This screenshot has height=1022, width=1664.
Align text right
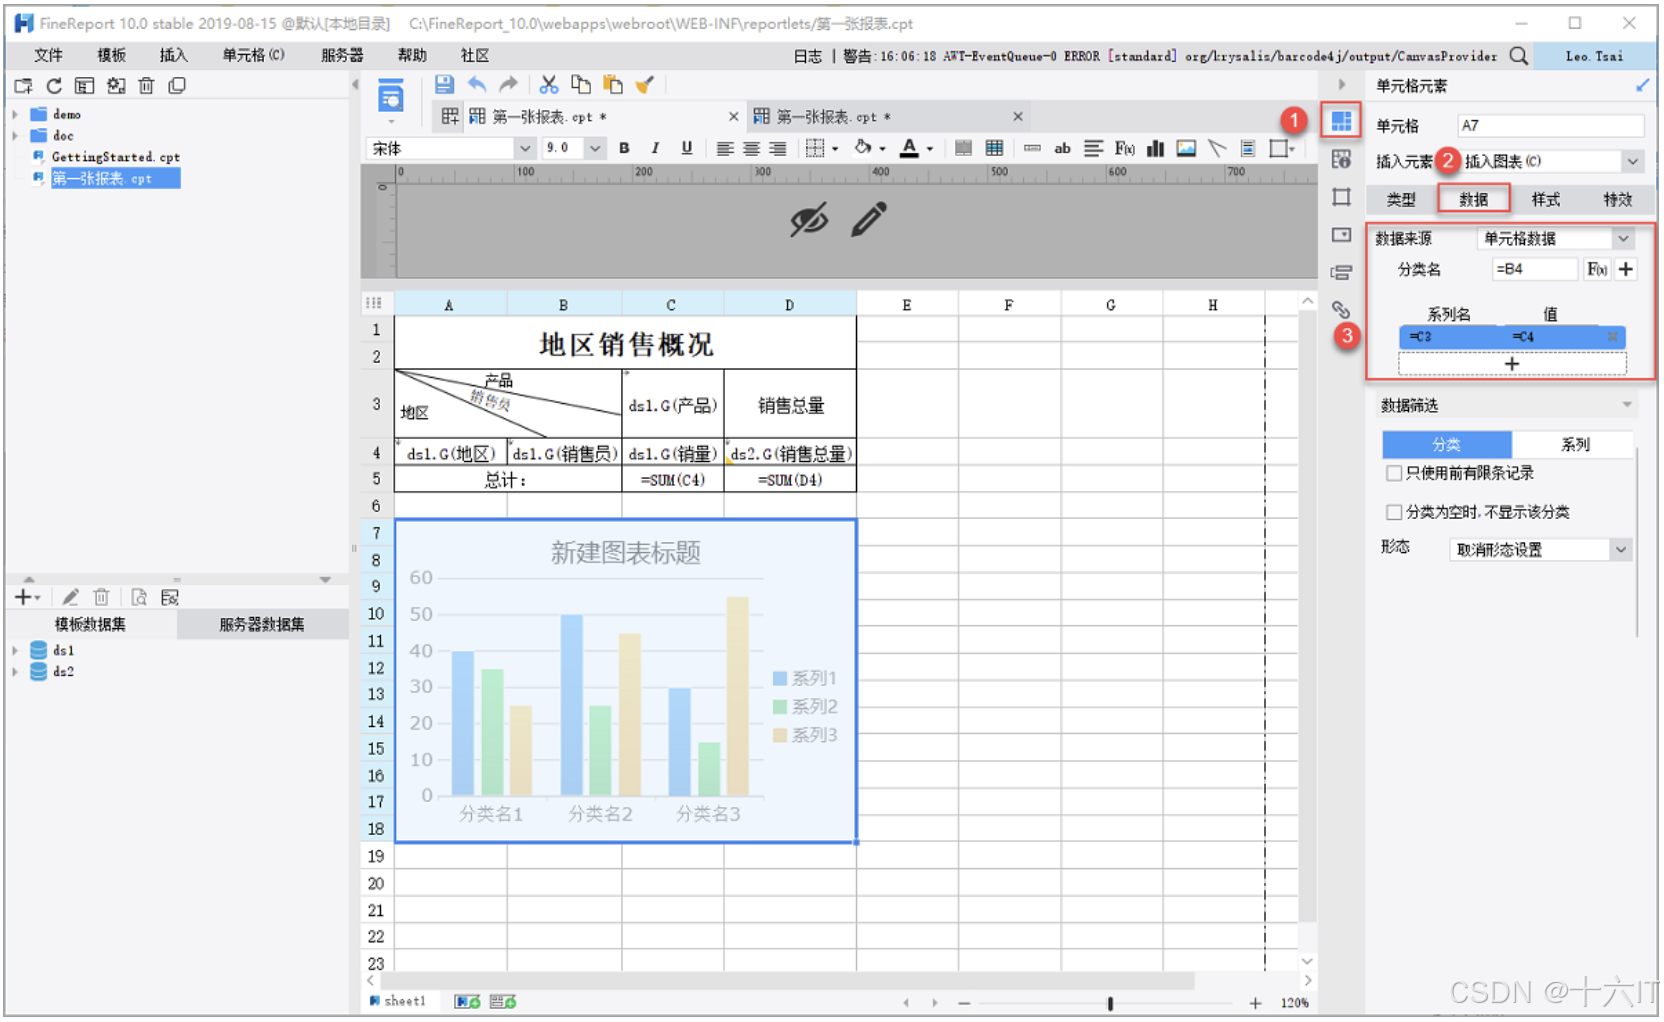[x=777, y=148]
